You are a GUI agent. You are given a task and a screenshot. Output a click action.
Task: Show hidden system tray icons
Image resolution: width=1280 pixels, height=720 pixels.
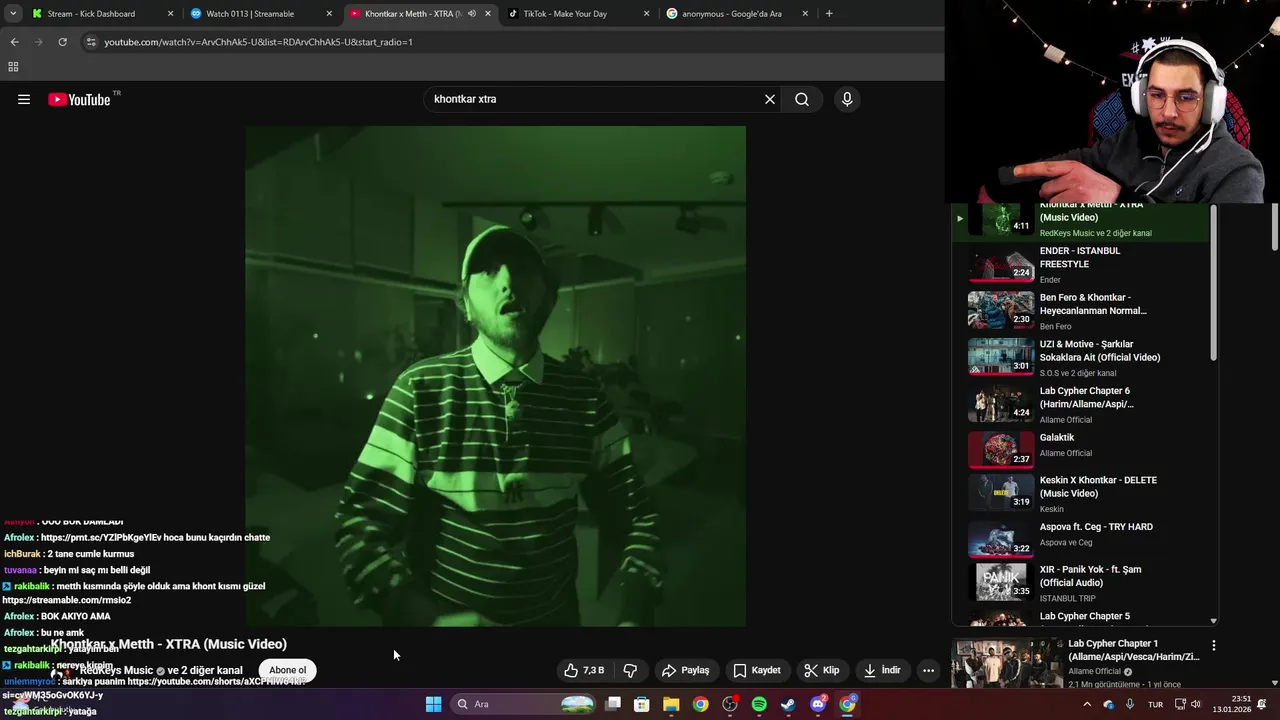(x=1087, y=704)
